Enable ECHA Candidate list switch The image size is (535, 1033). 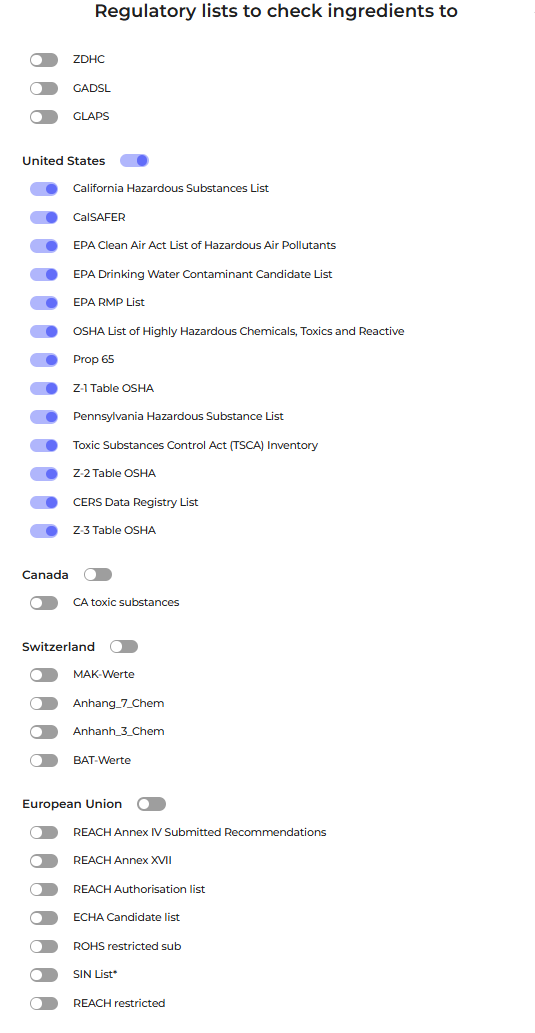pyautogui.click(x=43, y=918)
